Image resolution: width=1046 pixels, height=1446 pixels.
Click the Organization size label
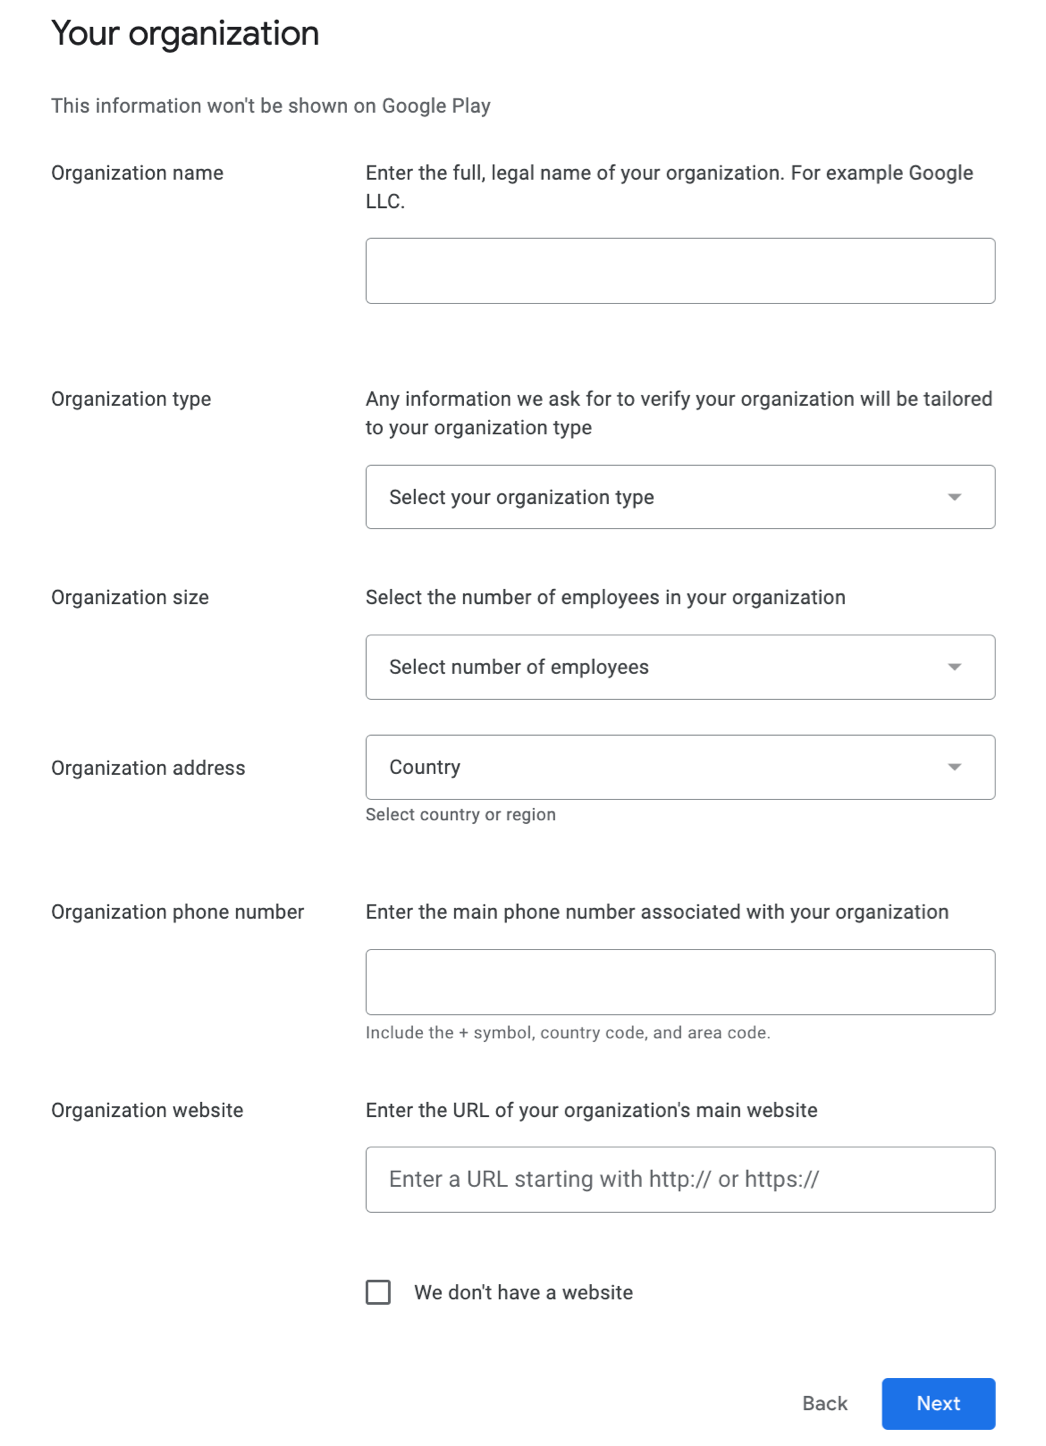coord(130,597)
